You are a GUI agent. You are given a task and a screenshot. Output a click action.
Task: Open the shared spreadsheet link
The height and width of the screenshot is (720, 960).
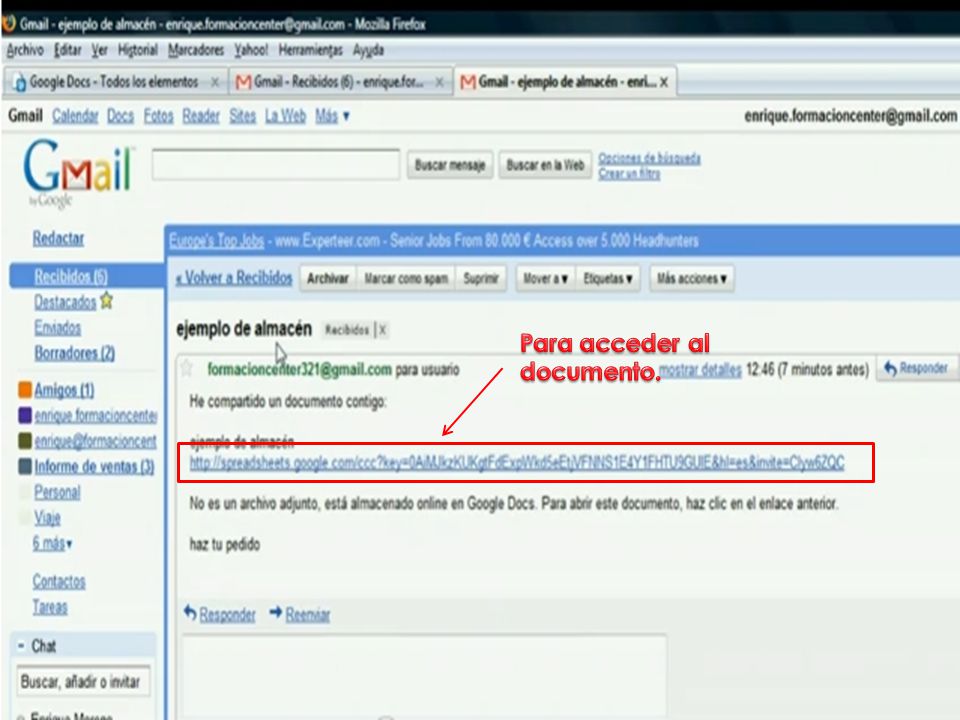517,463
